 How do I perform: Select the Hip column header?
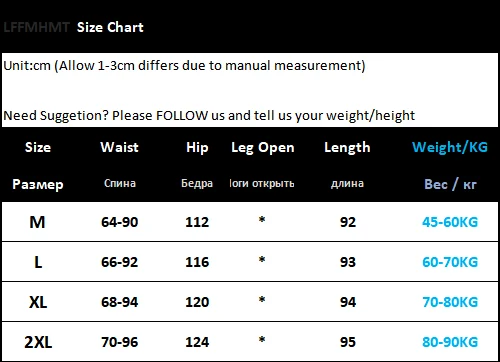point(197,147)
